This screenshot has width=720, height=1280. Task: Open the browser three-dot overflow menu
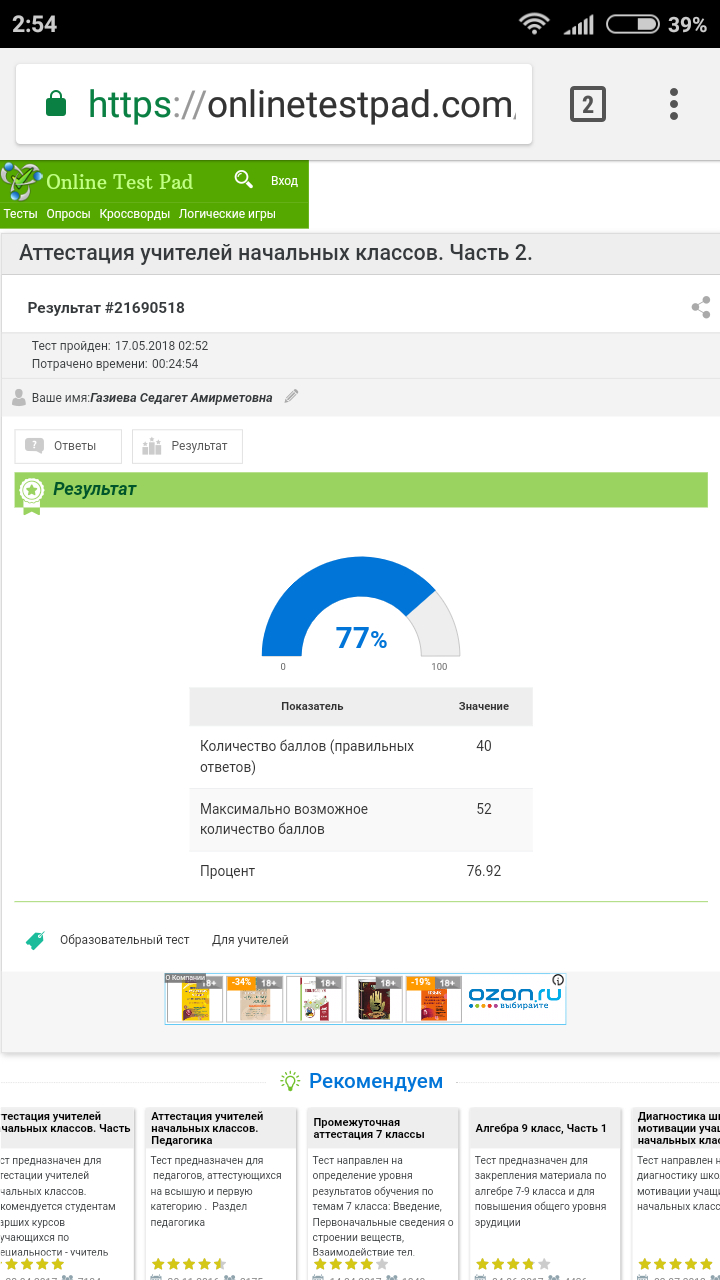coord(674,104)
